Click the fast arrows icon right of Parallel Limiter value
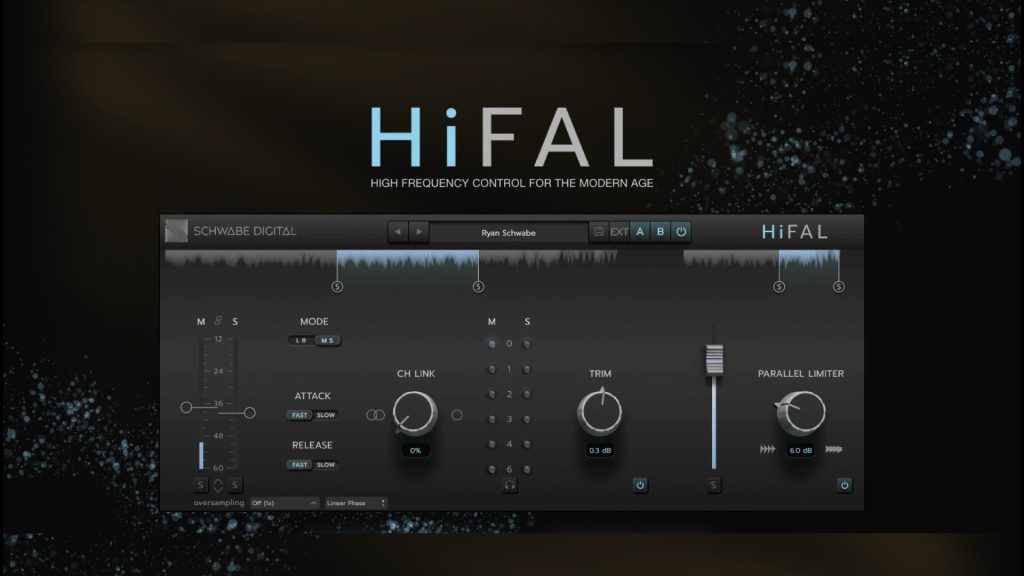The image size is (1024, 576). (834, 450)
